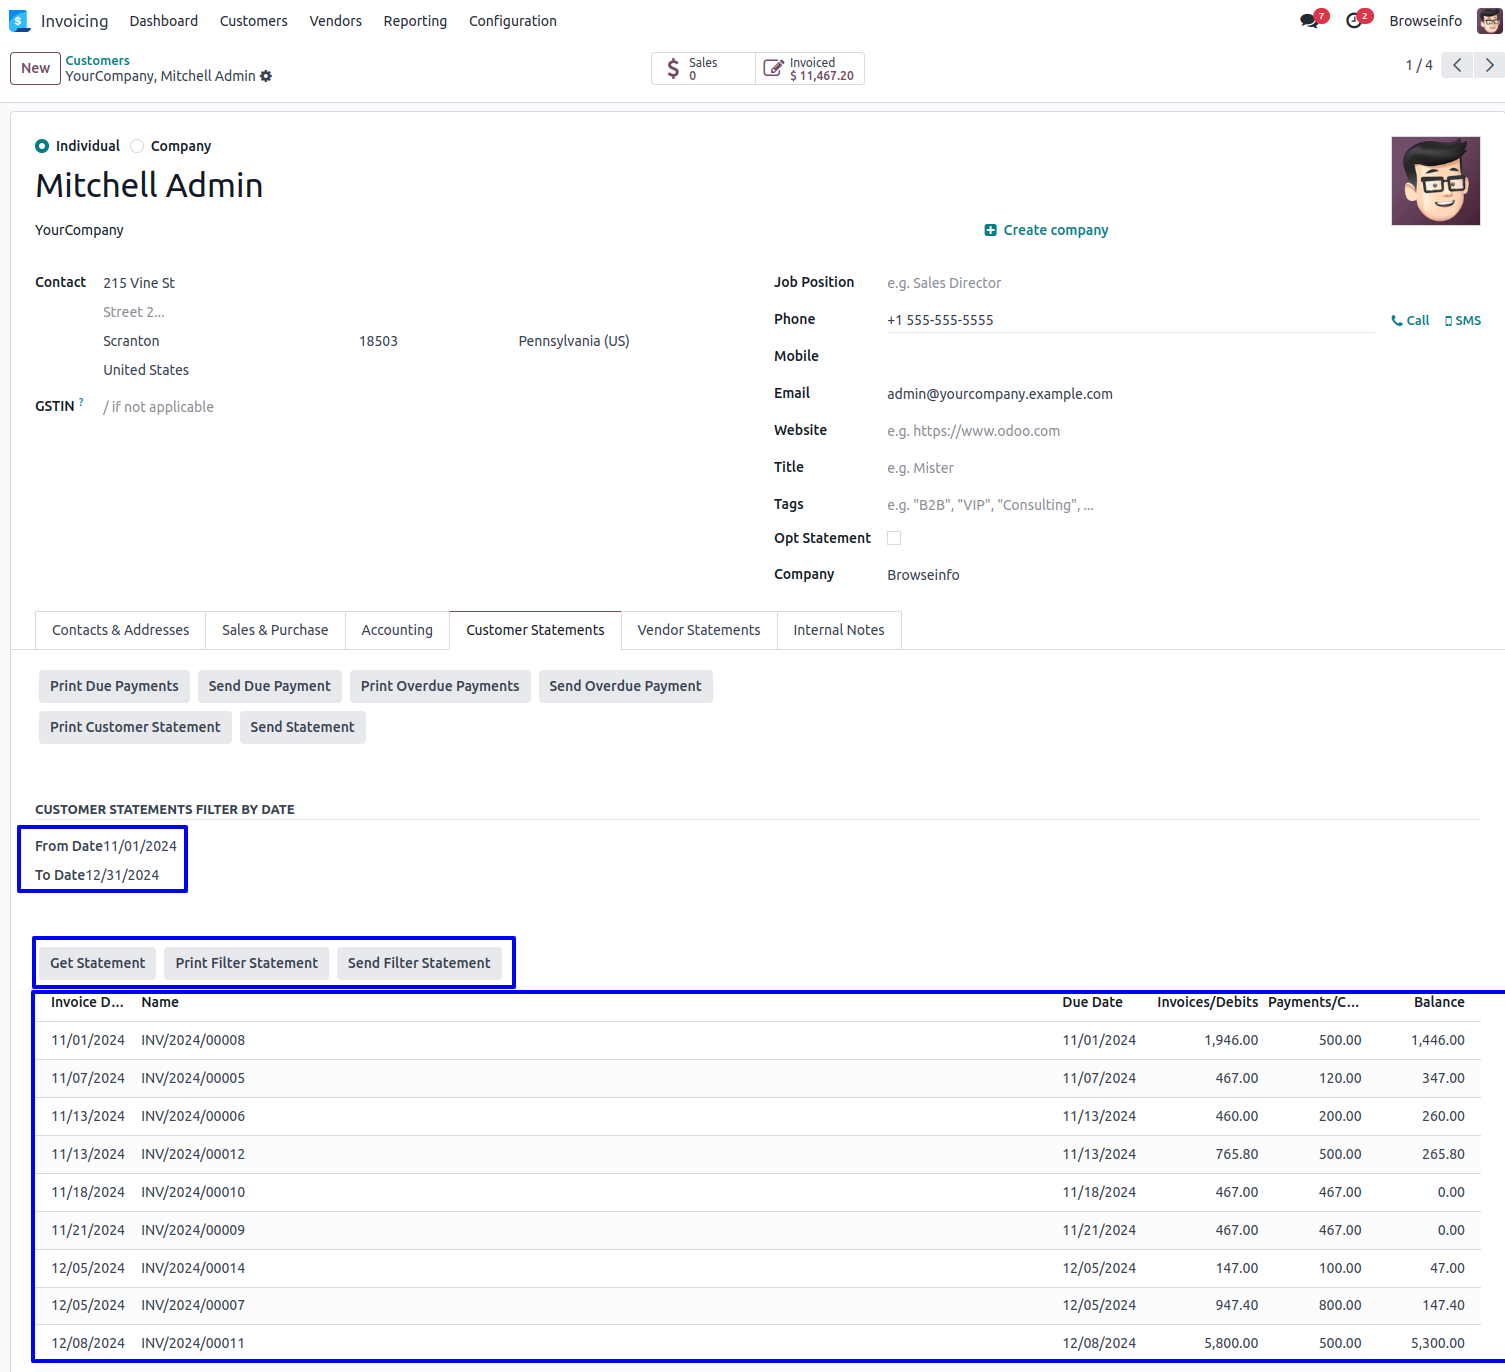Screen dimensions: 1505x1372
Task: Open the user avatar in top bar
Action: click(1489, 21)
